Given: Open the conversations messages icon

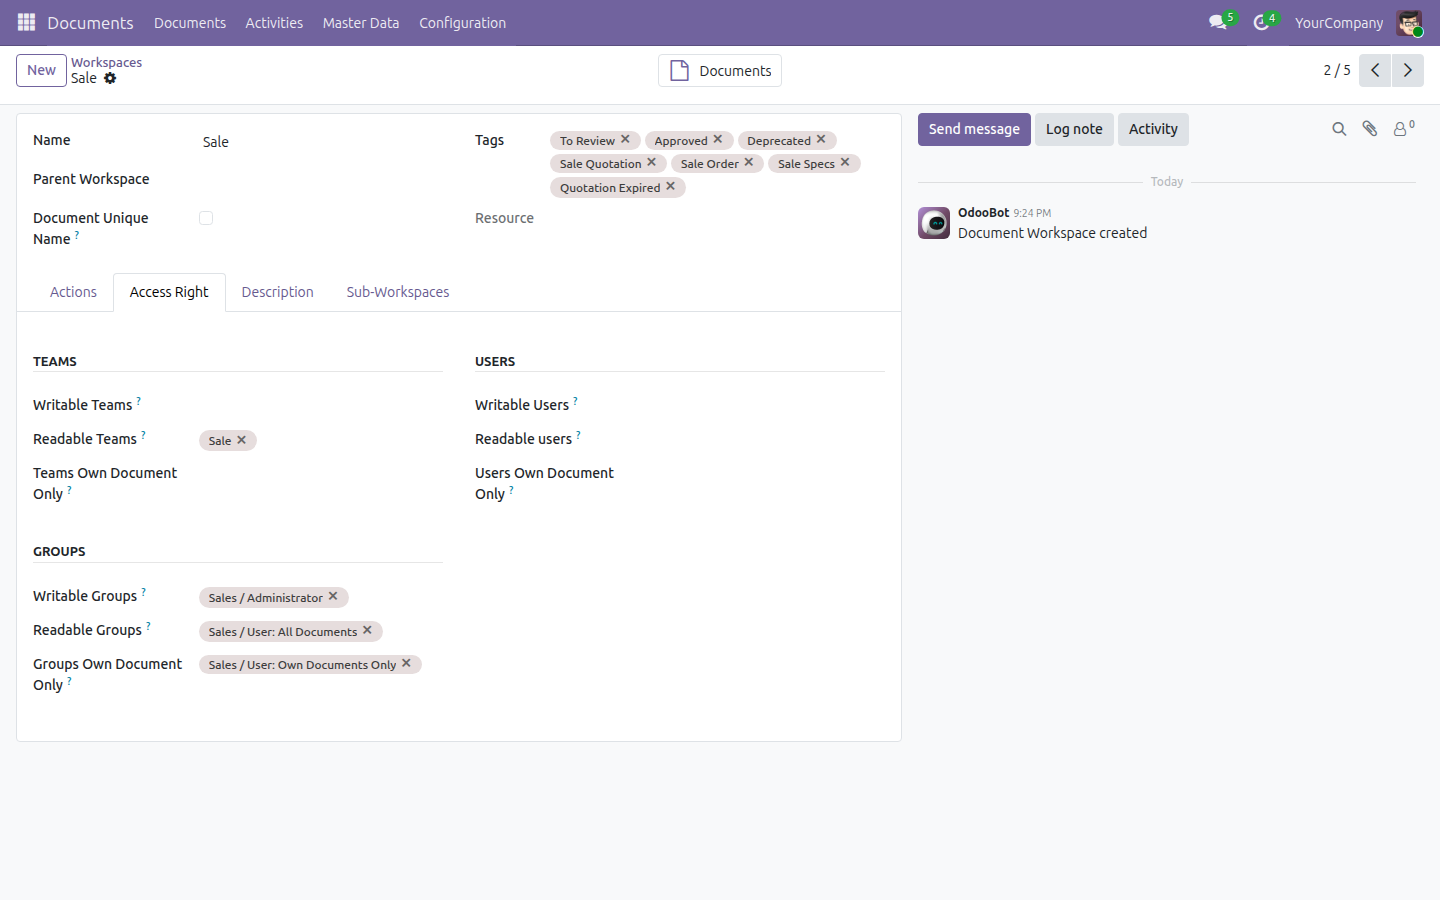Looking at the screenshot, I should [1218, 22].
